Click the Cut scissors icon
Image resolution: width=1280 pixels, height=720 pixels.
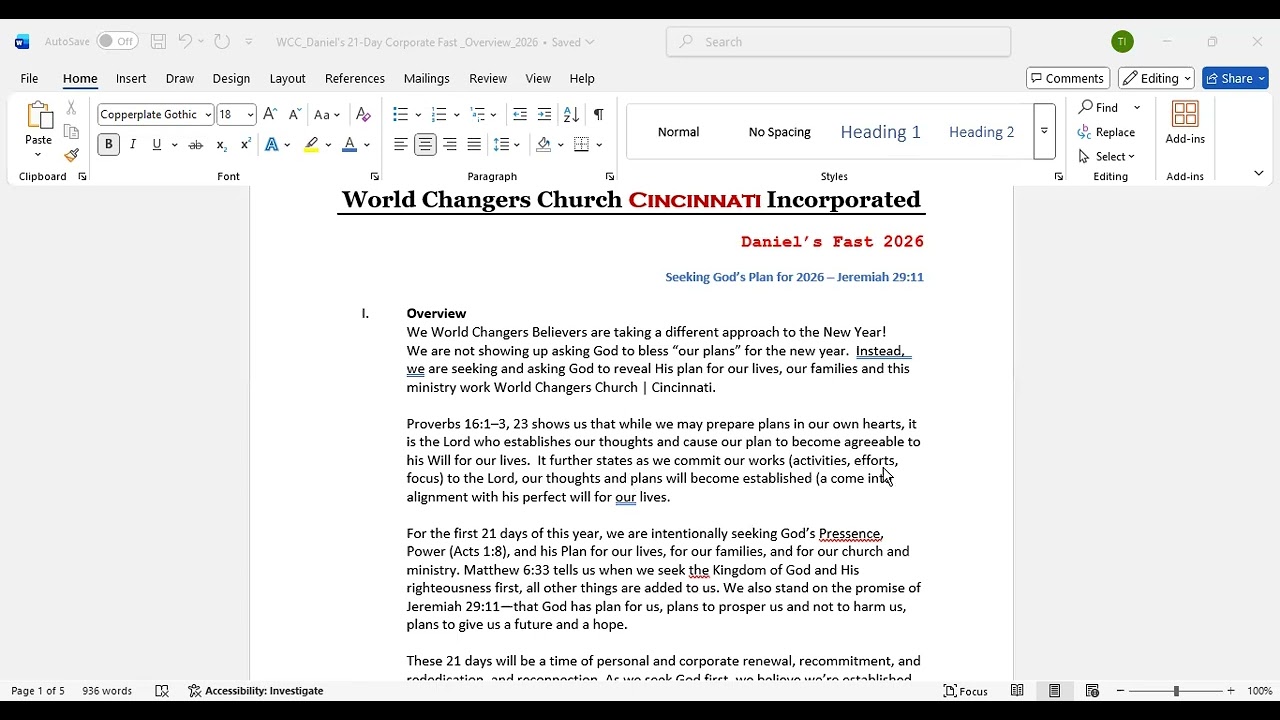[71, 108]
